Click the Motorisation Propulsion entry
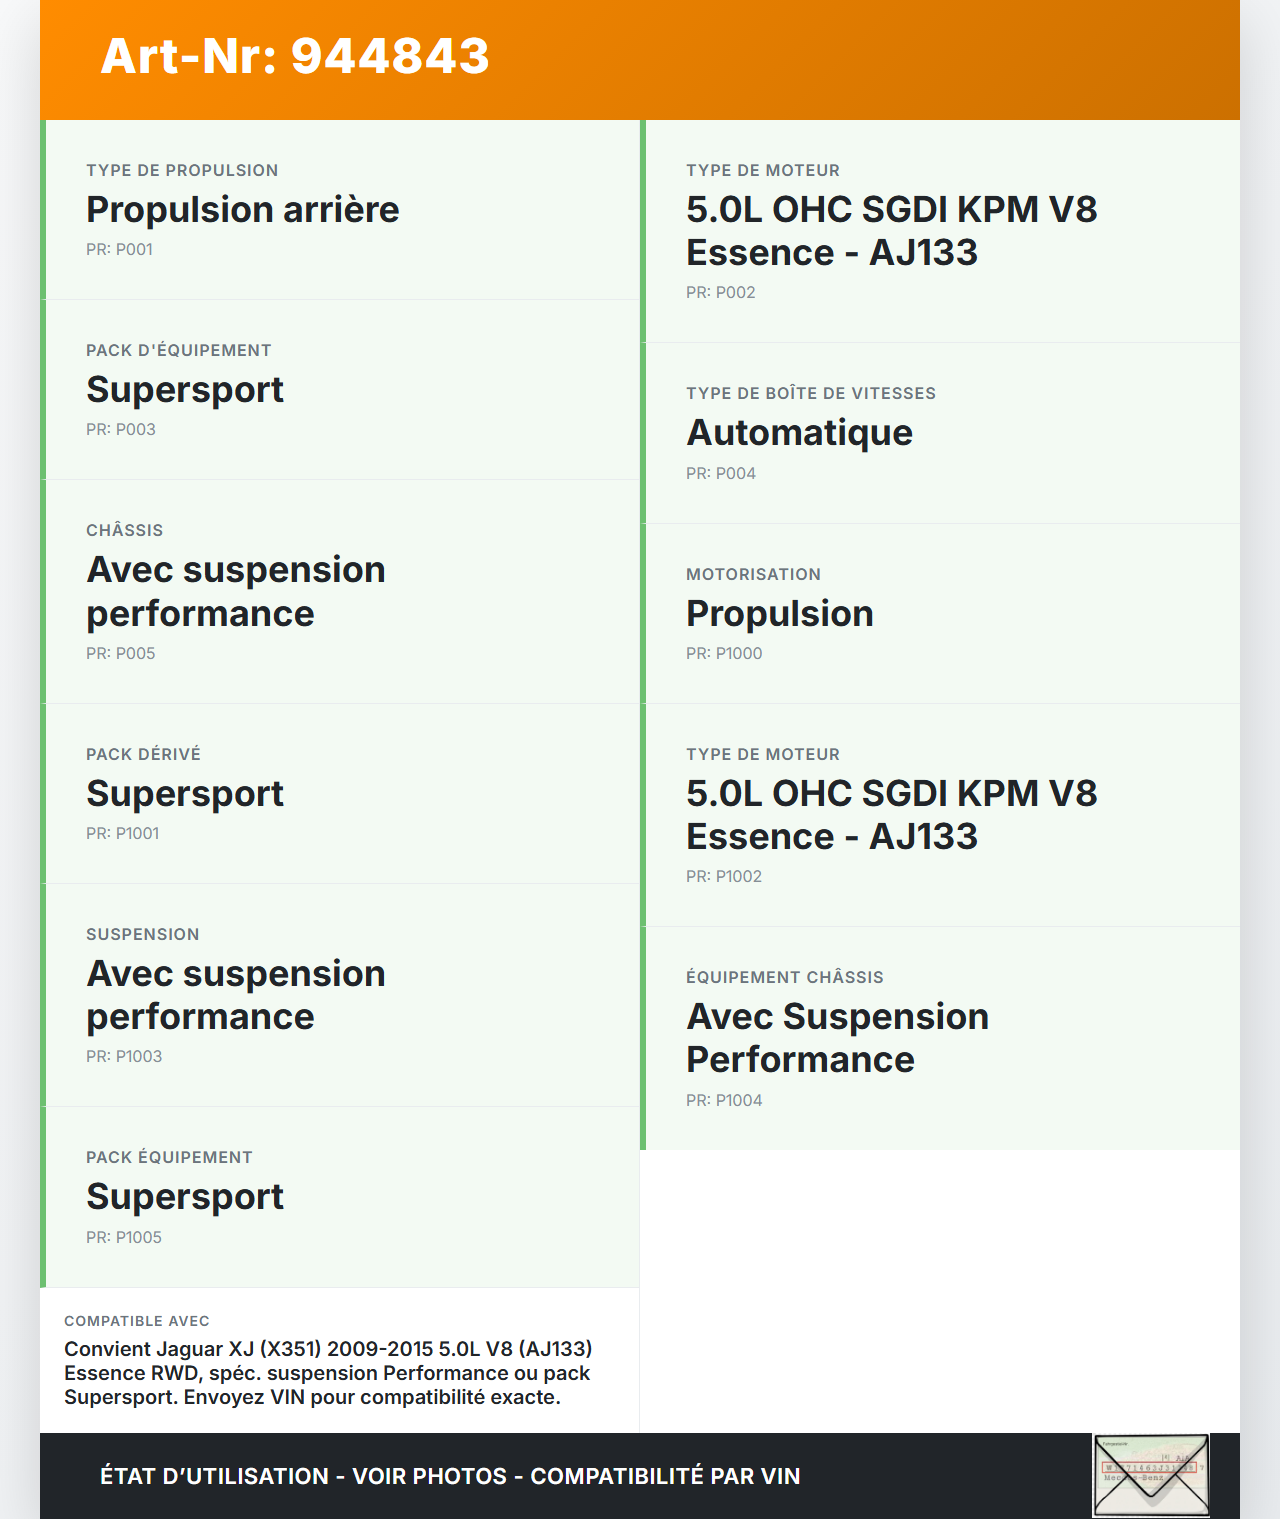 pyautogui.click(x=779, y=614)
